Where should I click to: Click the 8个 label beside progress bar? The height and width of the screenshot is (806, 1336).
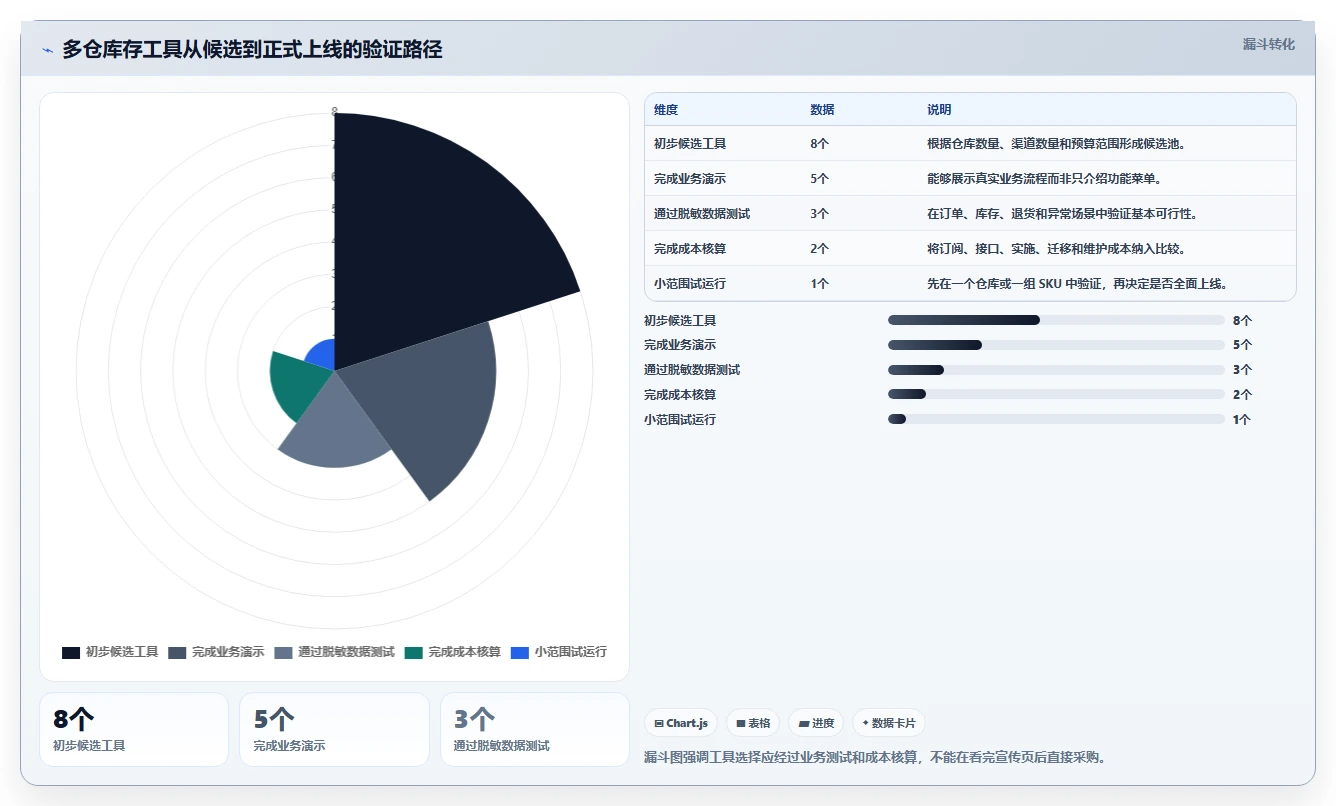tap(1242, 321)
